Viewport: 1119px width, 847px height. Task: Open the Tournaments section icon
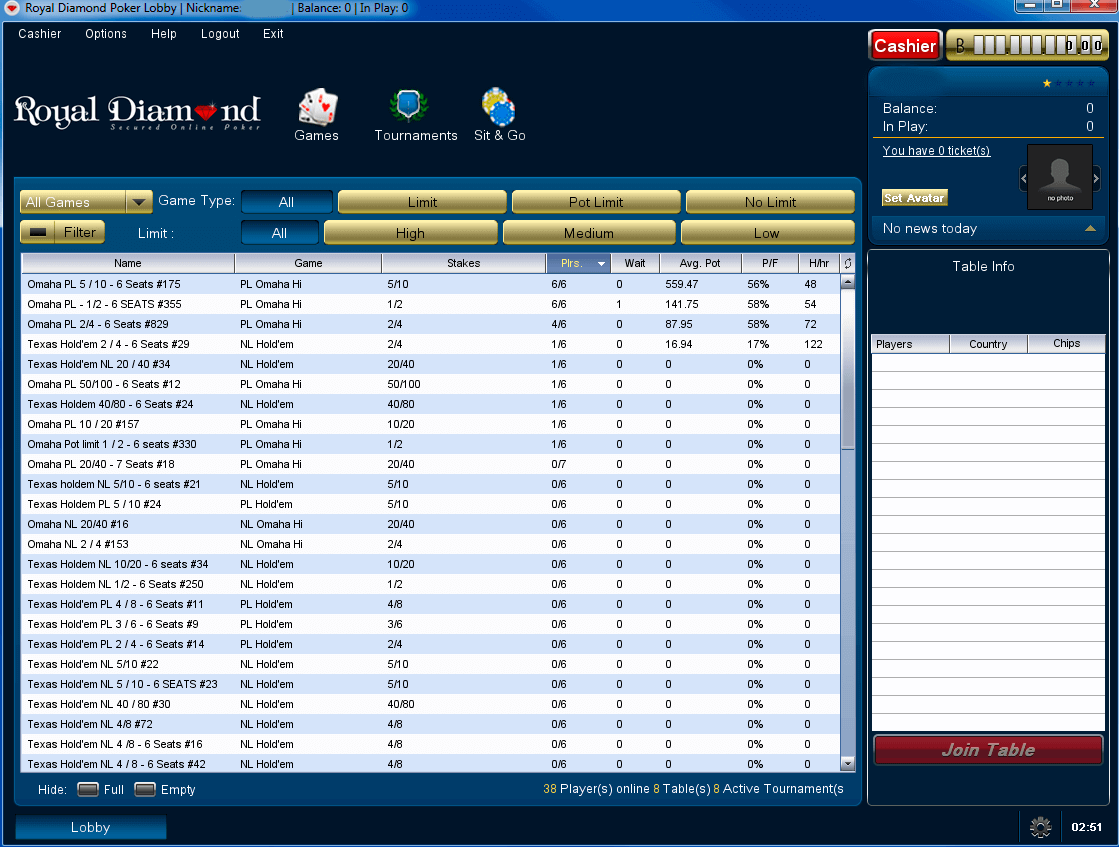click(408, 107)
